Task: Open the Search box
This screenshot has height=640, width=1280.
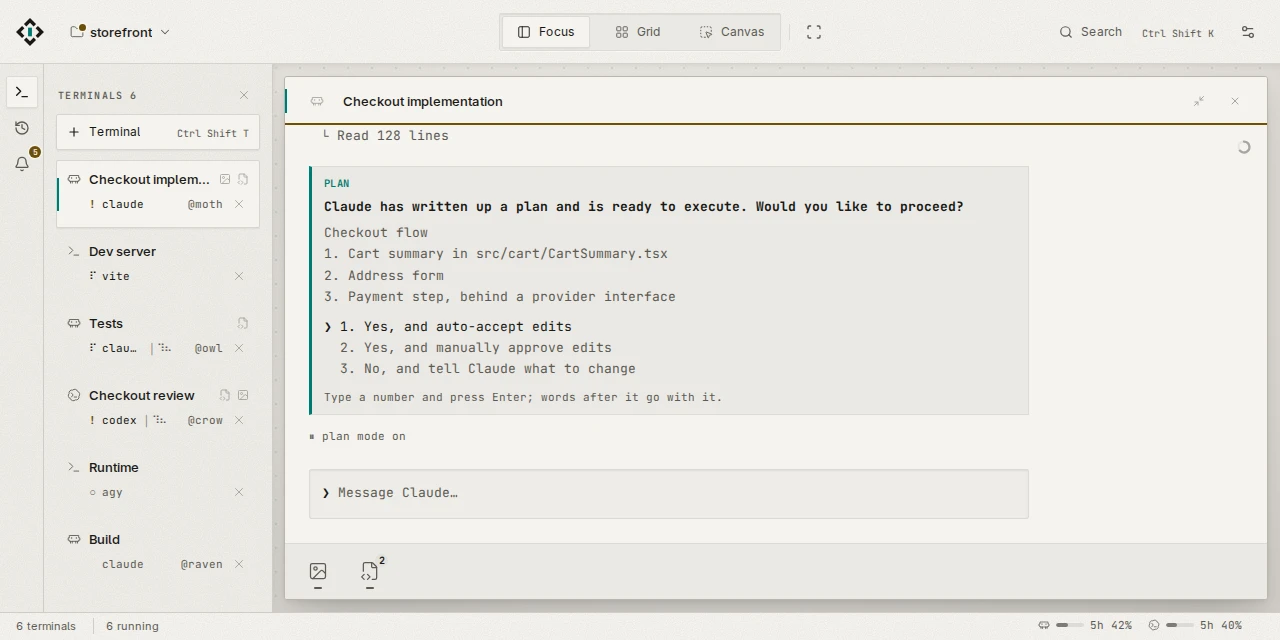Action: pos(1136,32)
